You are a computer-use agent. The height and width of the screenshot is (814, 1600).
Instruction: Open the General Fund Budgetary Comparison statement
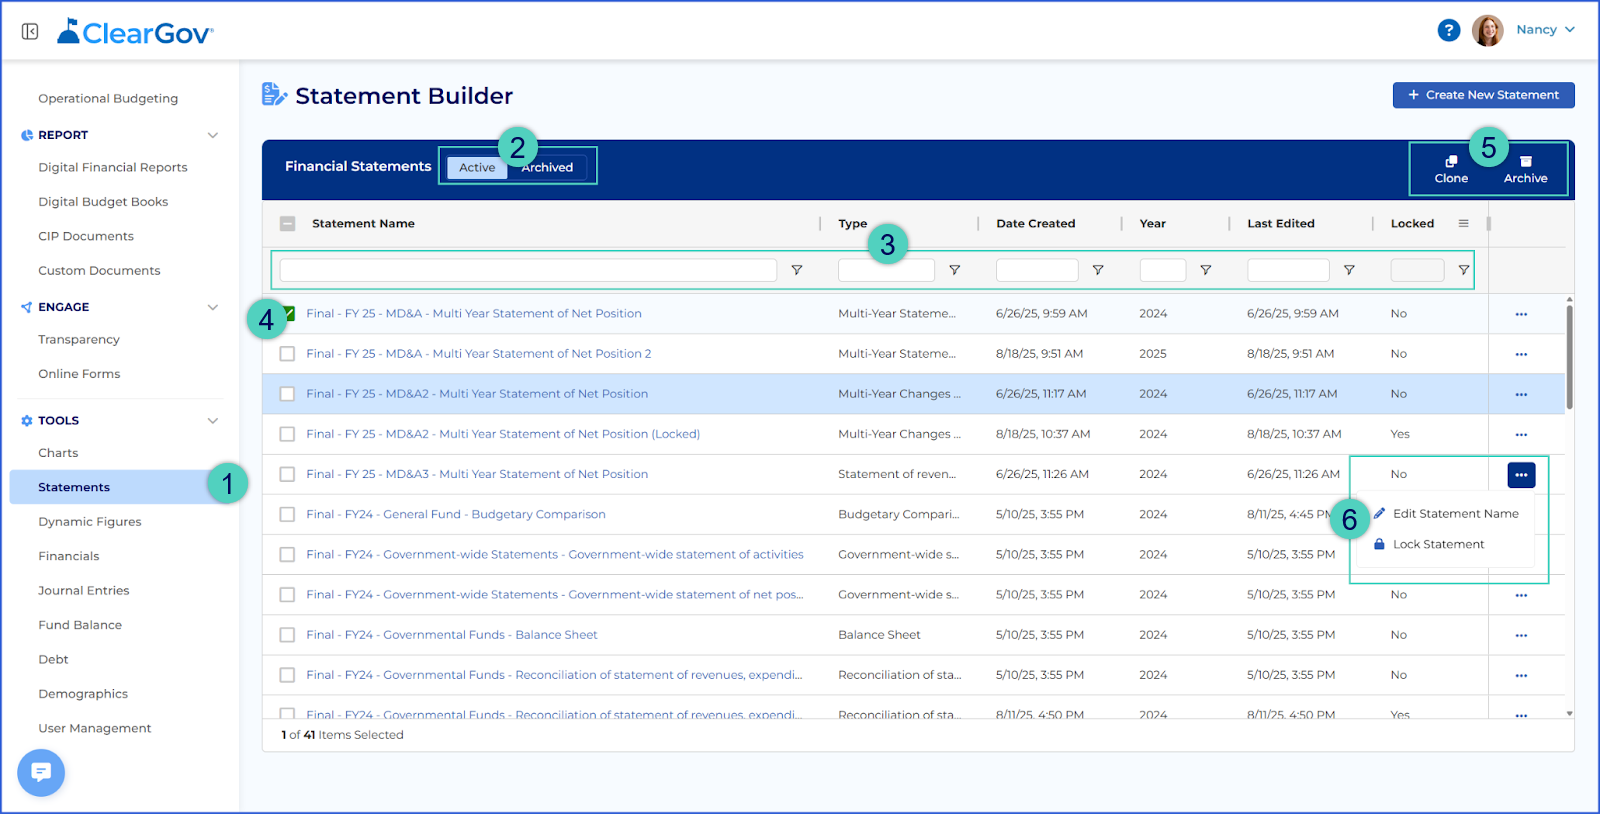click(456, 514)
